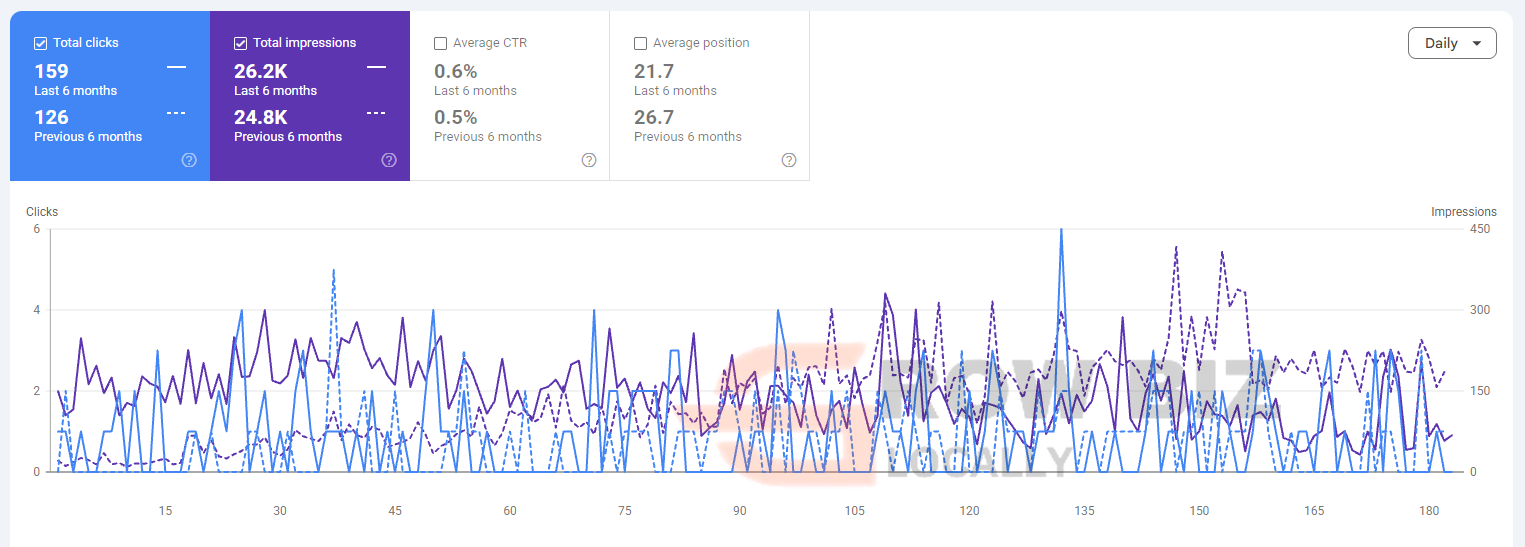This screenshot has height=547, width=1525.
Task: Click the 6 clicks axis label
Action: coord(36,229)
